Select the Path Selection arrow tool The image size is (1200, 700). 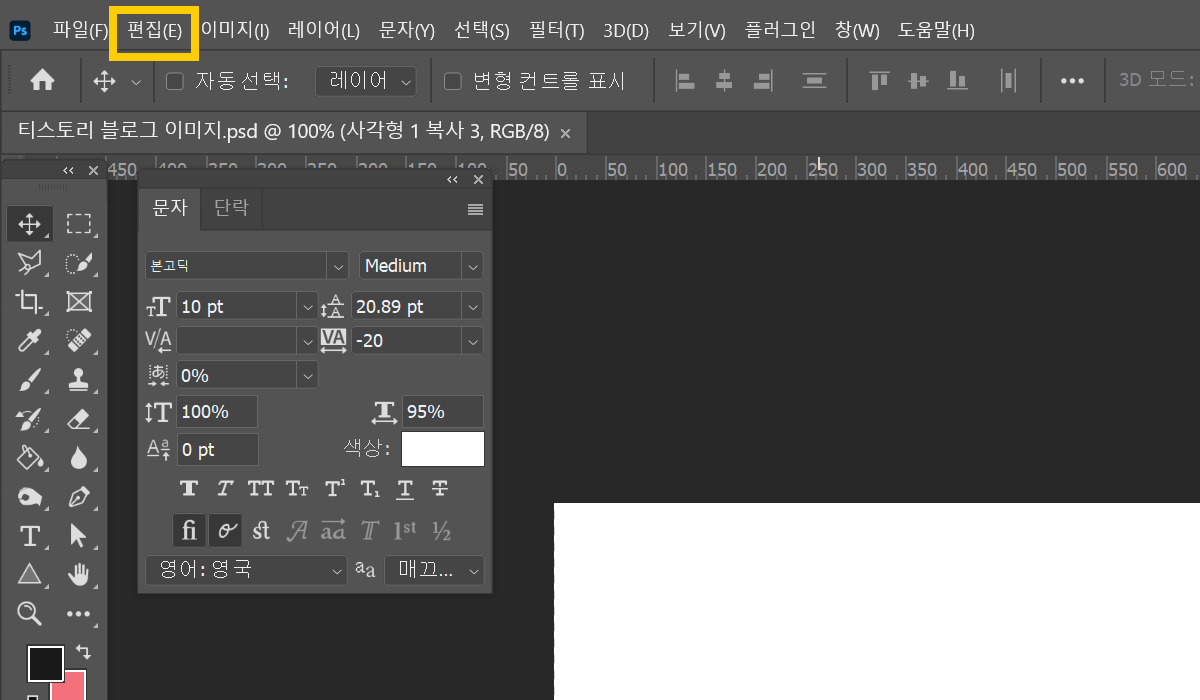click(79, 536)
